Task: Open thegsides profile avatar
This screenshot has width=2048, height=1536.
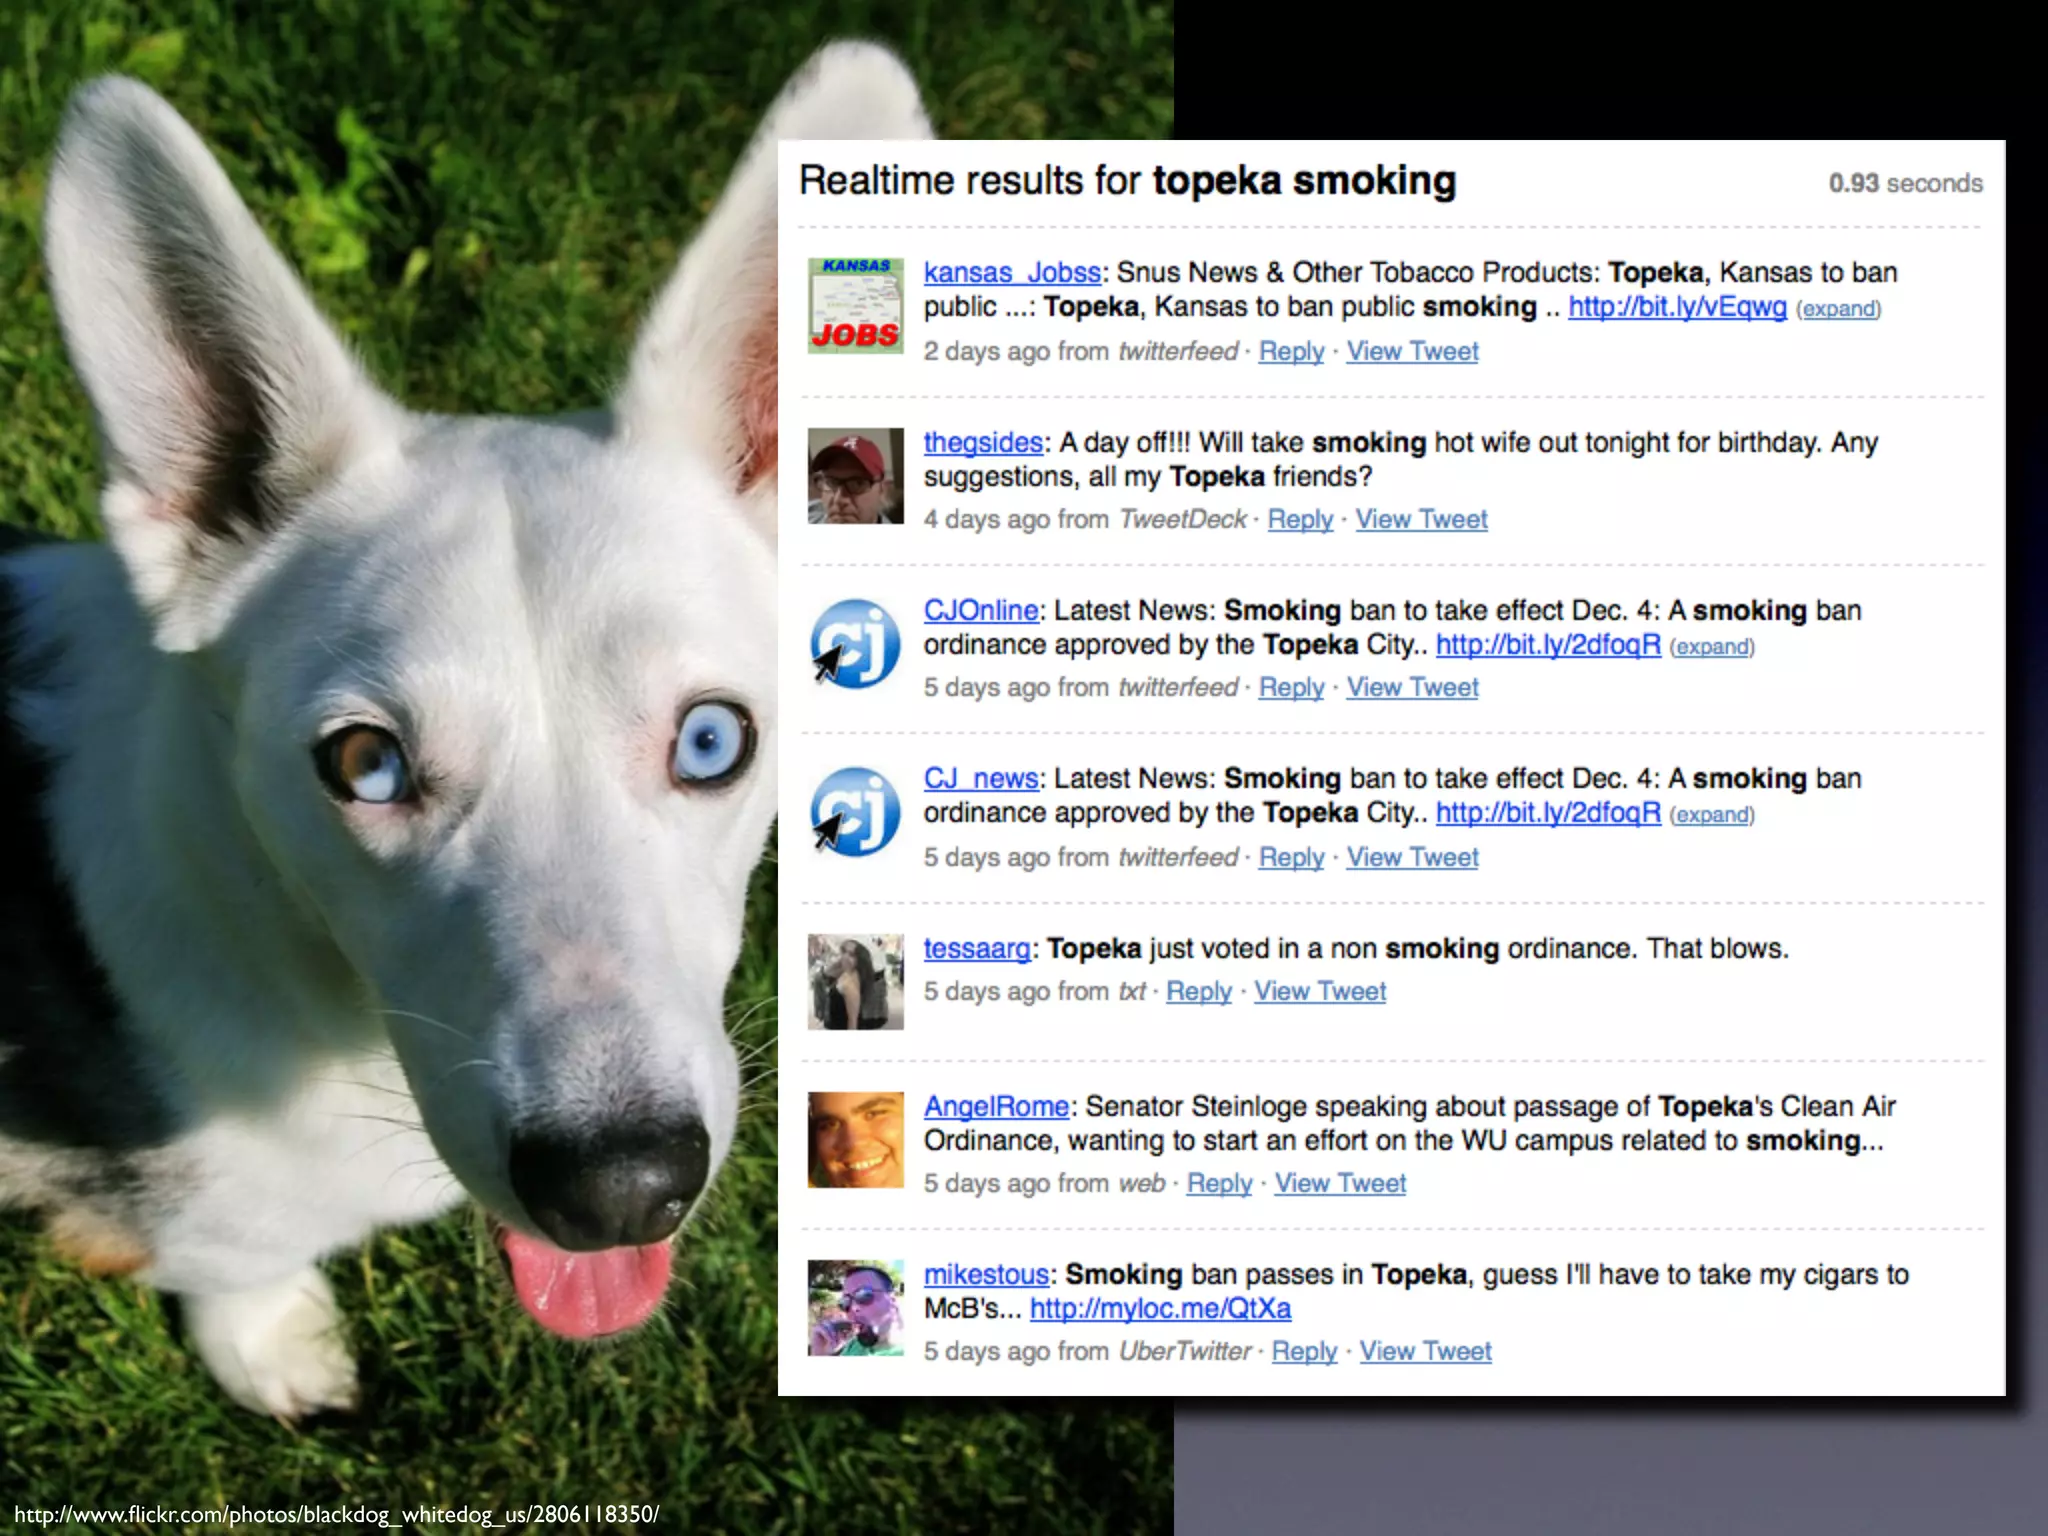Action: 856,476
